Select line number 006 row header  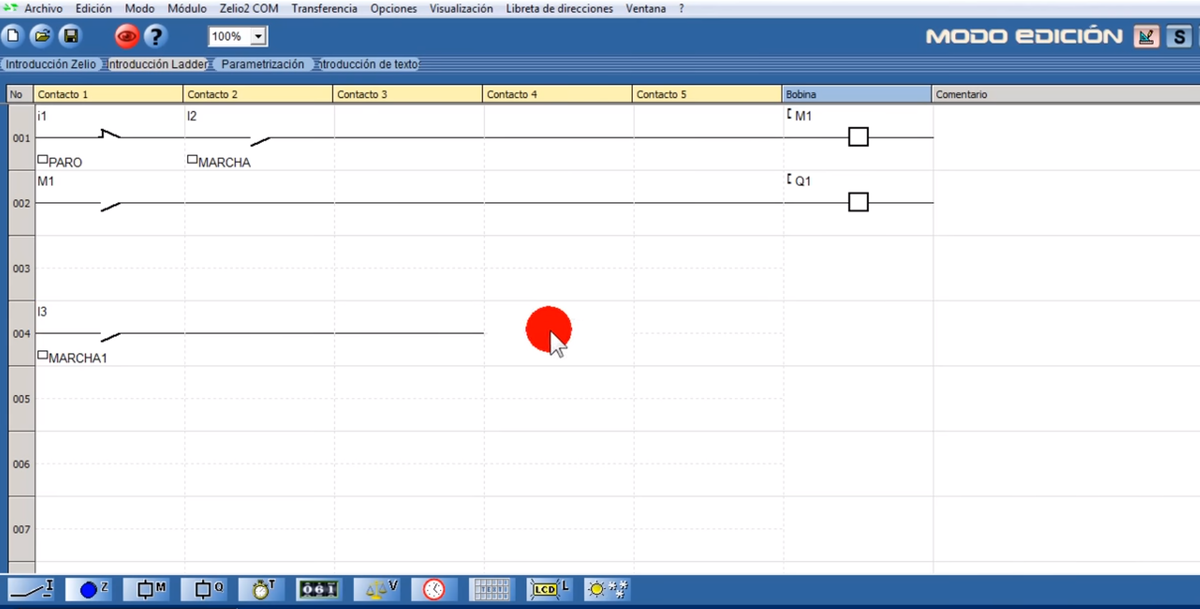(x=21, y=464)
